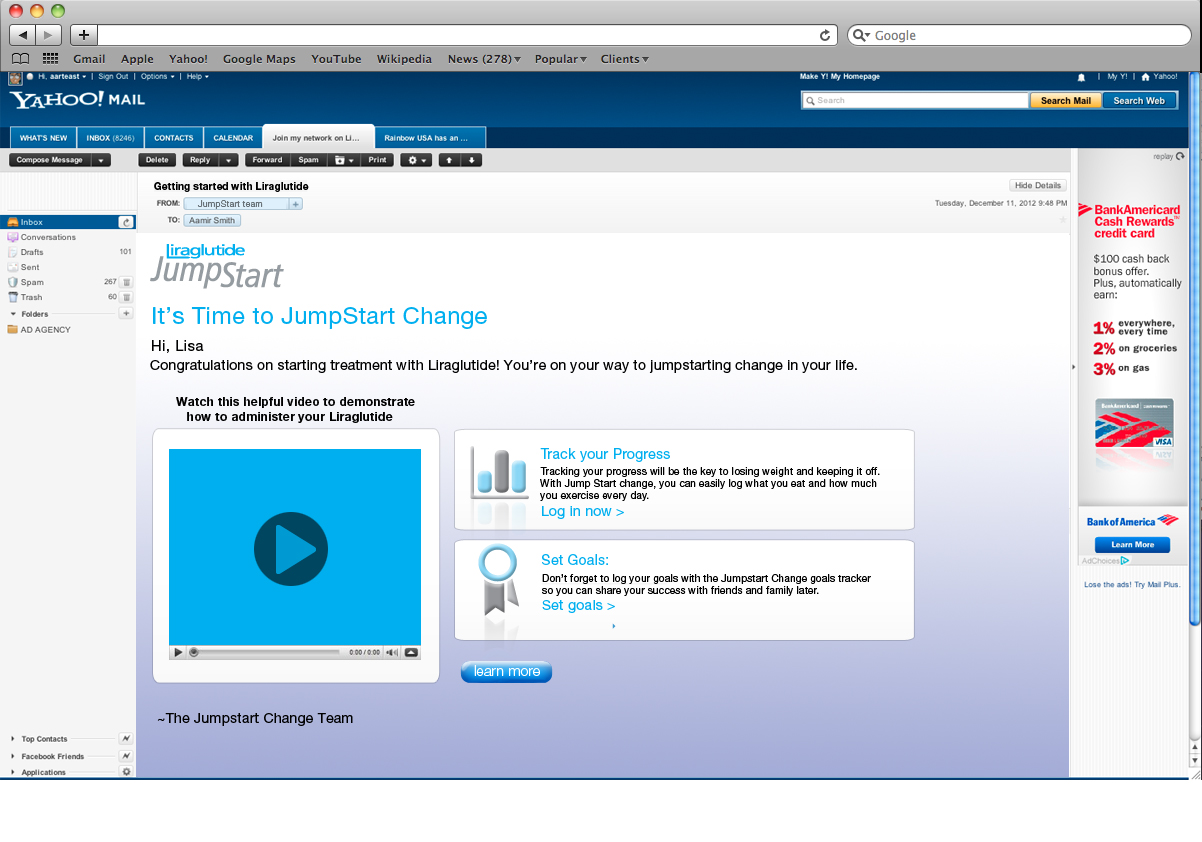This screenshot has height=842, width=1202.
Task: Go back with the browser back arrow
Action: tap(23, 35)
